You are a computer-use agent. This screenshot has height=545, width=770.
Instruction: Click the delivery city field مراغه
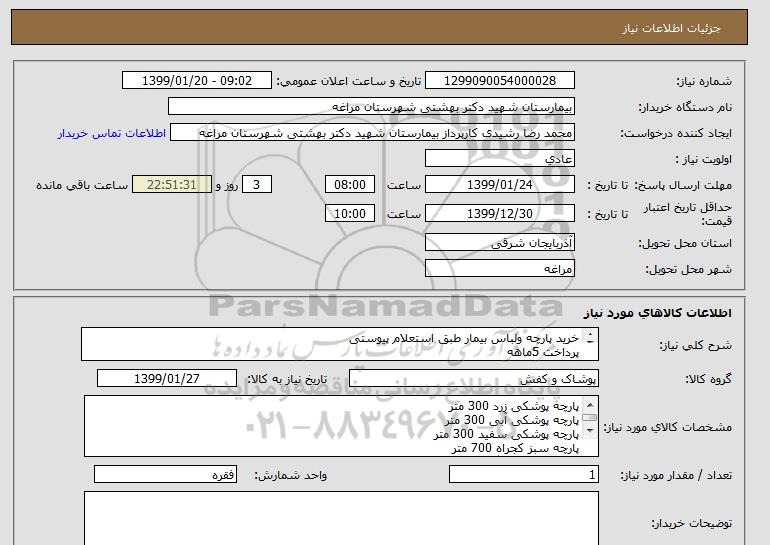click(499, 269)
